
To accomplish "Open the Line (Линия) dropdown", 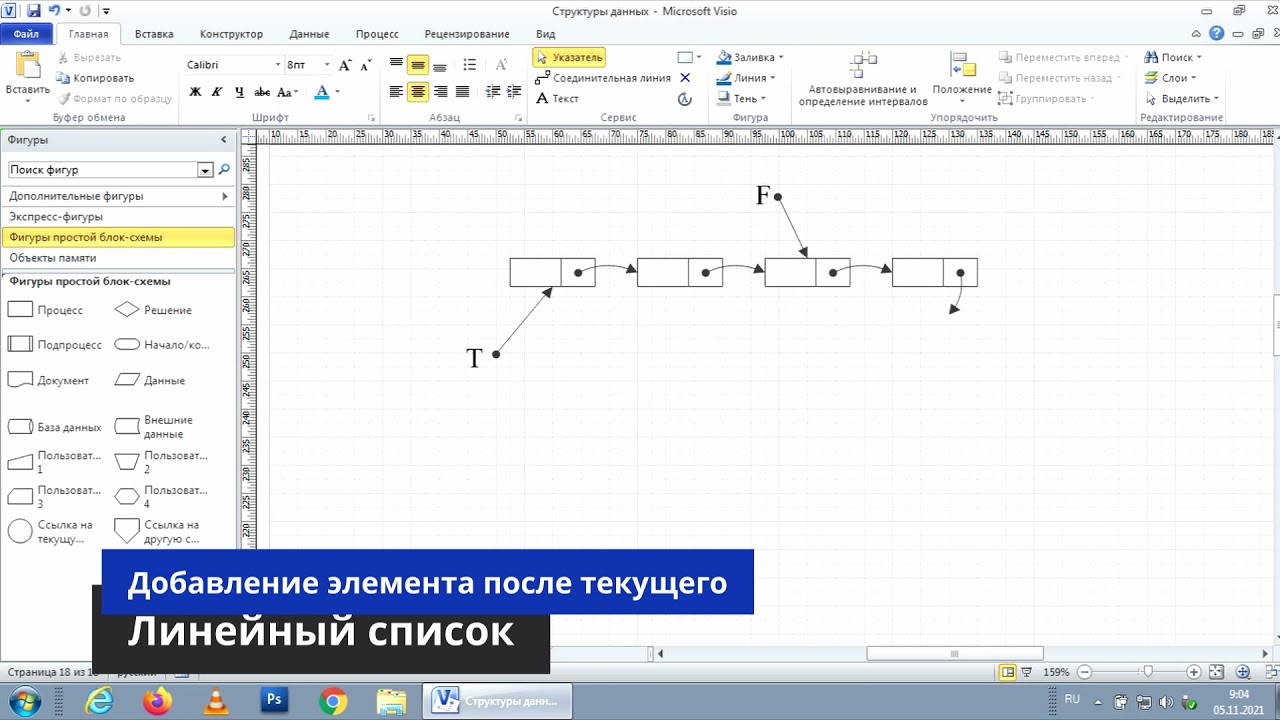I will (x=746, y=78).
